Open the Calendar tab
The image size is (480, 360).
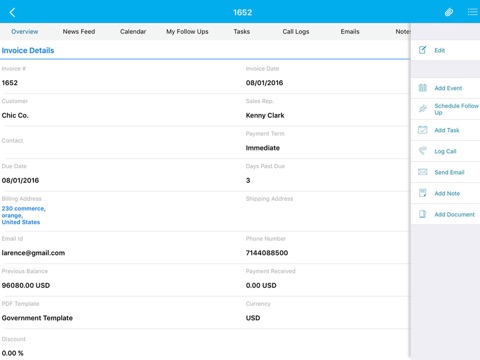133,32
